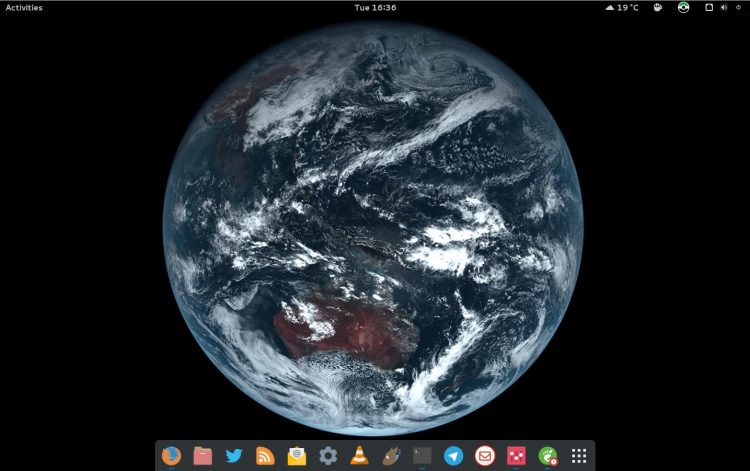
Task: Launch Firefox from the dock
Action: pos(171,456)
